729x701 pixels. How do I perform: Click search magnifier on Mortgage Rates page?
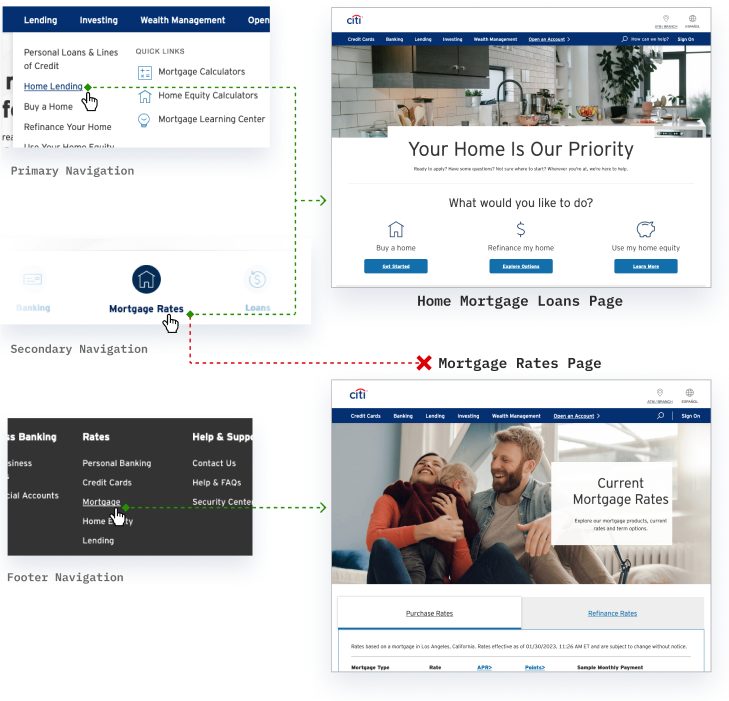coord(660,416)
